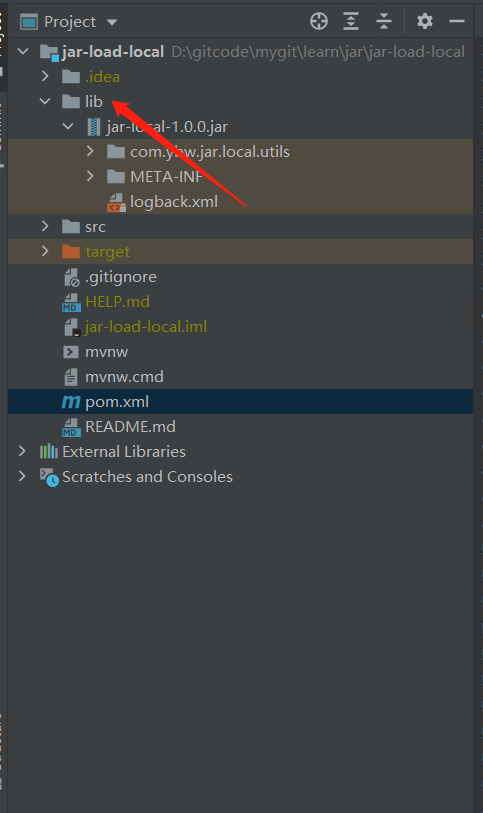Collapse the lib folder

point(45,102)
